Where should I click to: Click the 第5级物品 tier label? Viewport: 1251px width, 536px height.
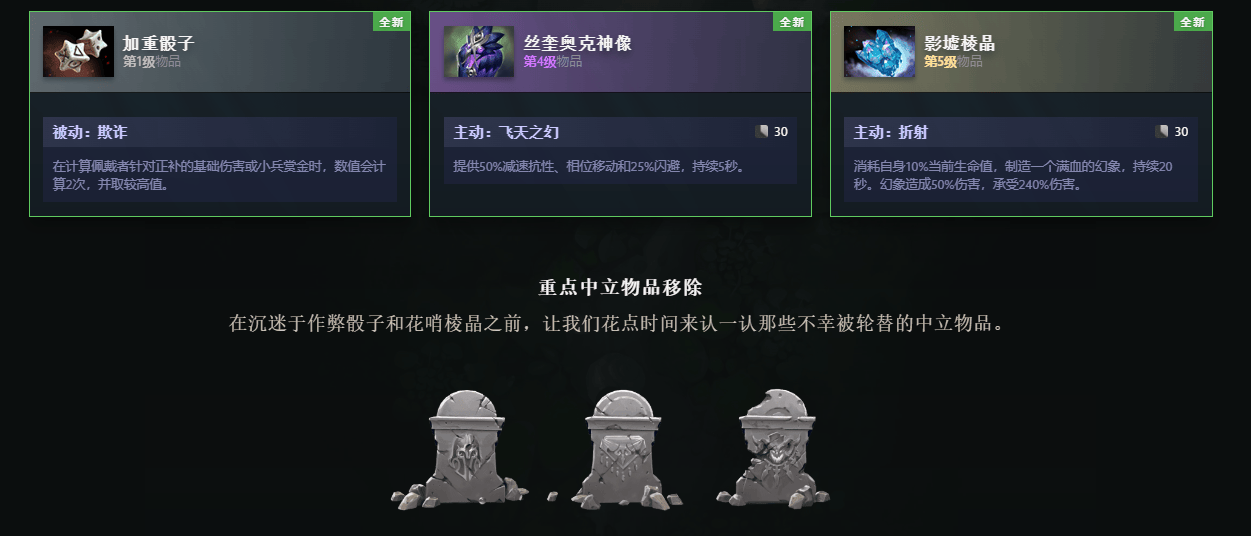953,62
